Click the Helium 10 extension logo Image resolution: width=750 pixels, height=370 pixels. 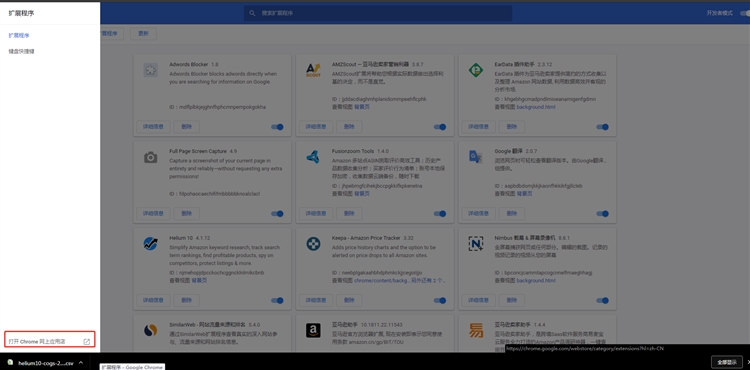150,244
